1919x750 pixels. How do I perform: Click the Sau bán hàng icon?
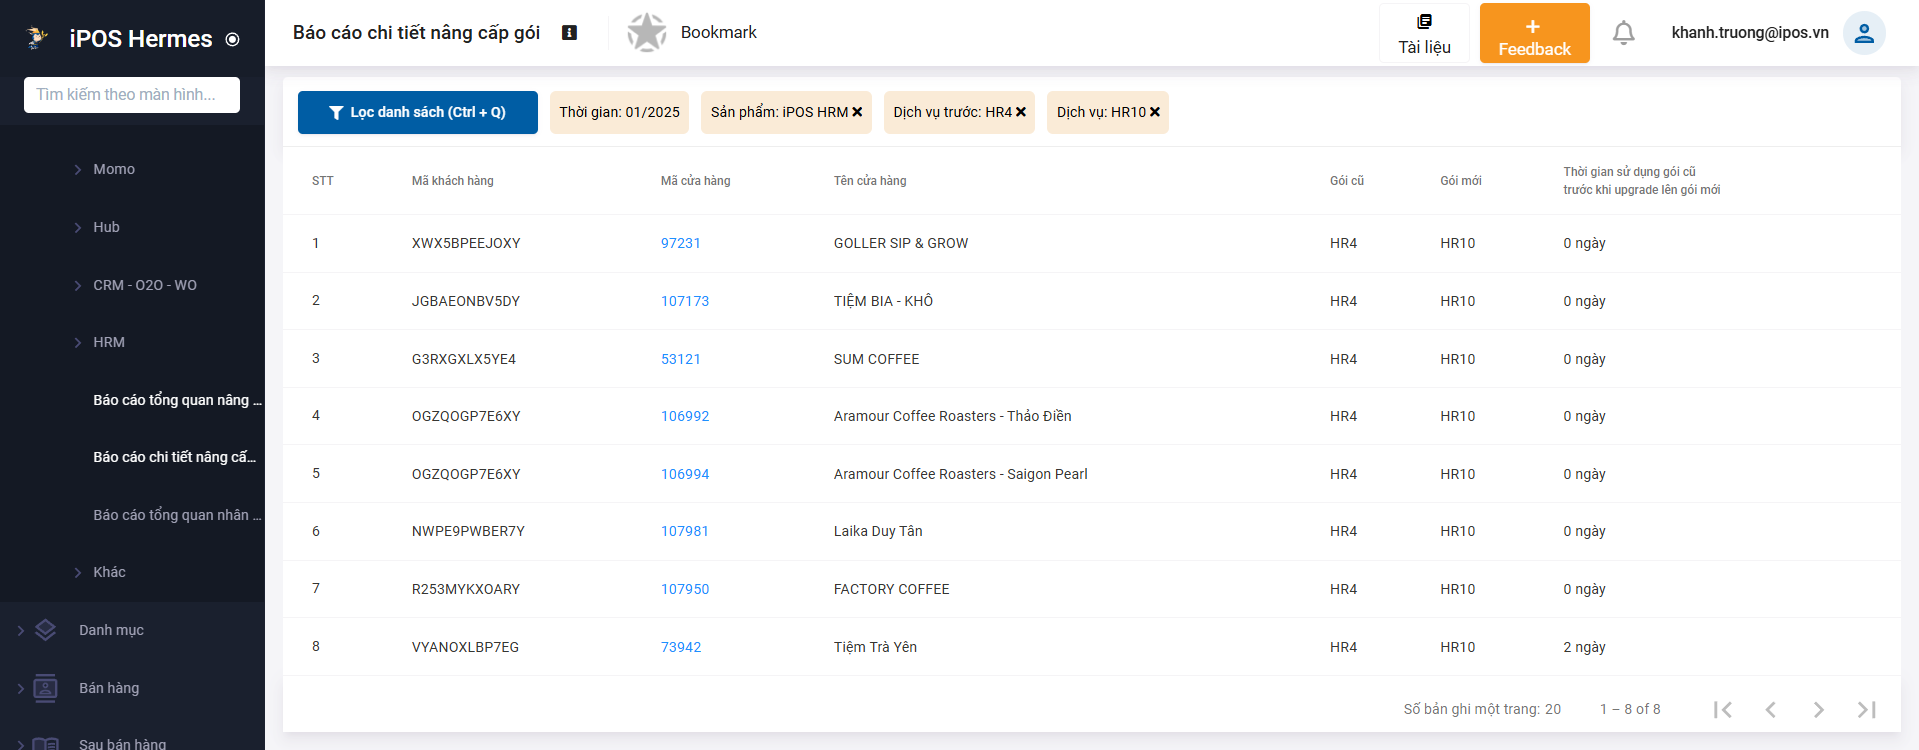tap(45, 743)
